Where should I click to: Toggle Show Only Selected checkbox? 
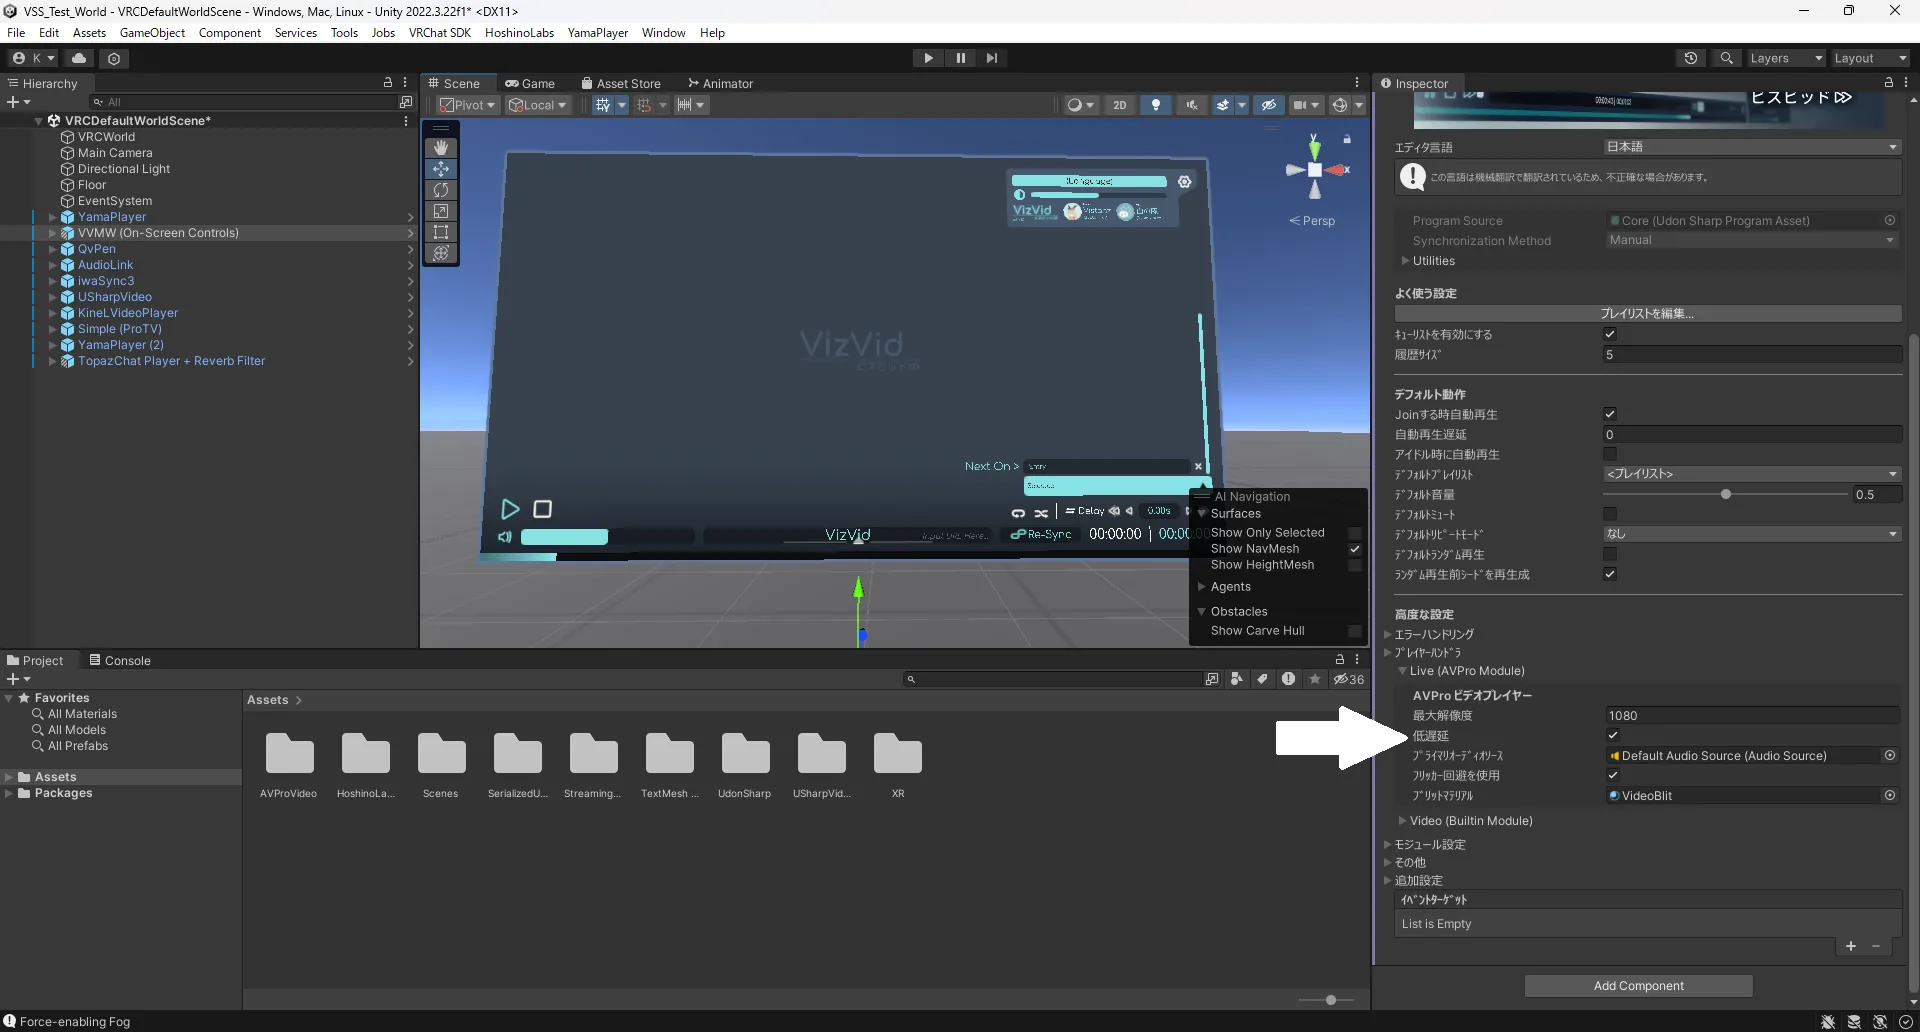click(1355, 533)
